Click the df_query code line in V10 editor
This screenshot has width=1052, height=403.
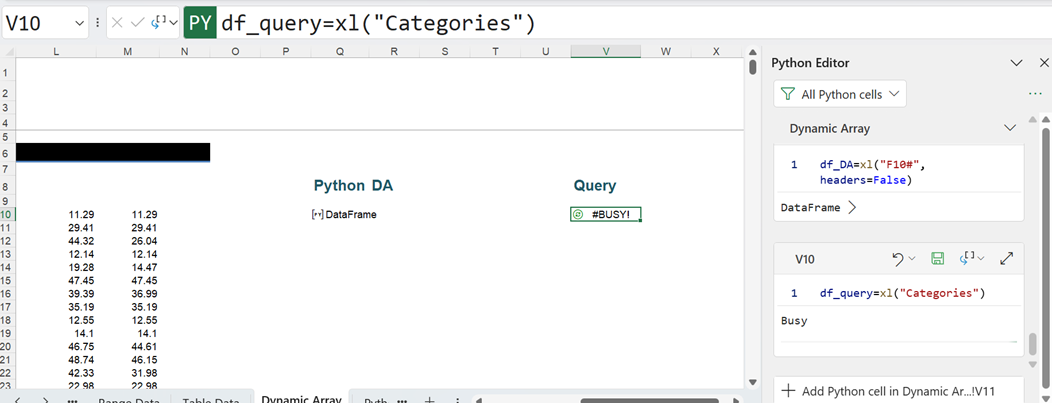[x=902, y=294]
